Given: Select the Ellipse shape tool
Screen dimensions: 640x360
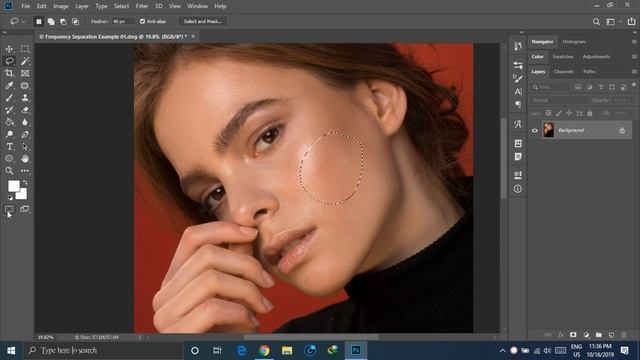Looking at the screenshot, I should (x=9, y=158).
